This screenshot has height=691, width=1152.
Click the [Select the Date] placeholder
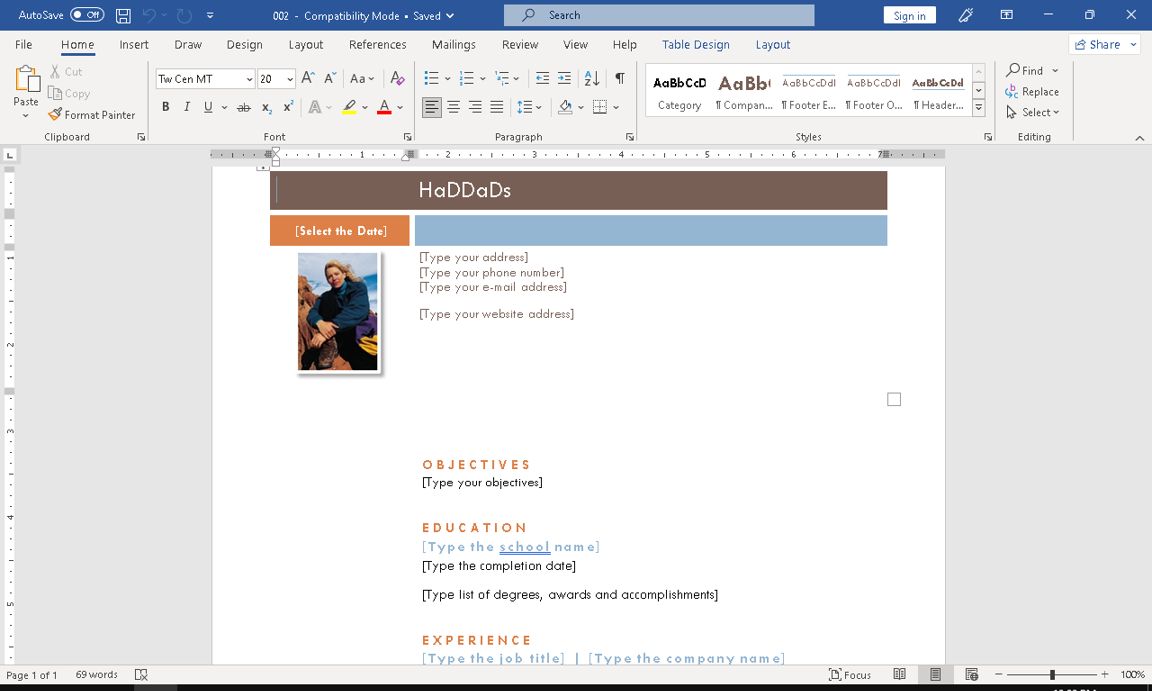(x=340, y=231)
